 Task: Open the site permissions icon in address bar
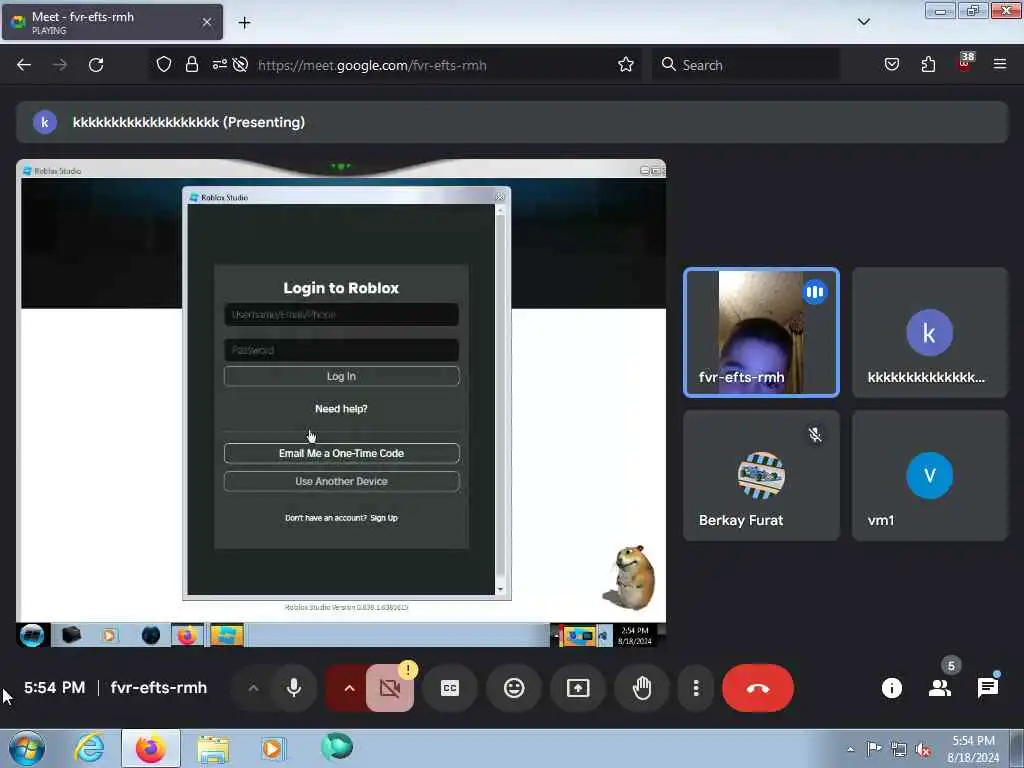coord(219,65)
